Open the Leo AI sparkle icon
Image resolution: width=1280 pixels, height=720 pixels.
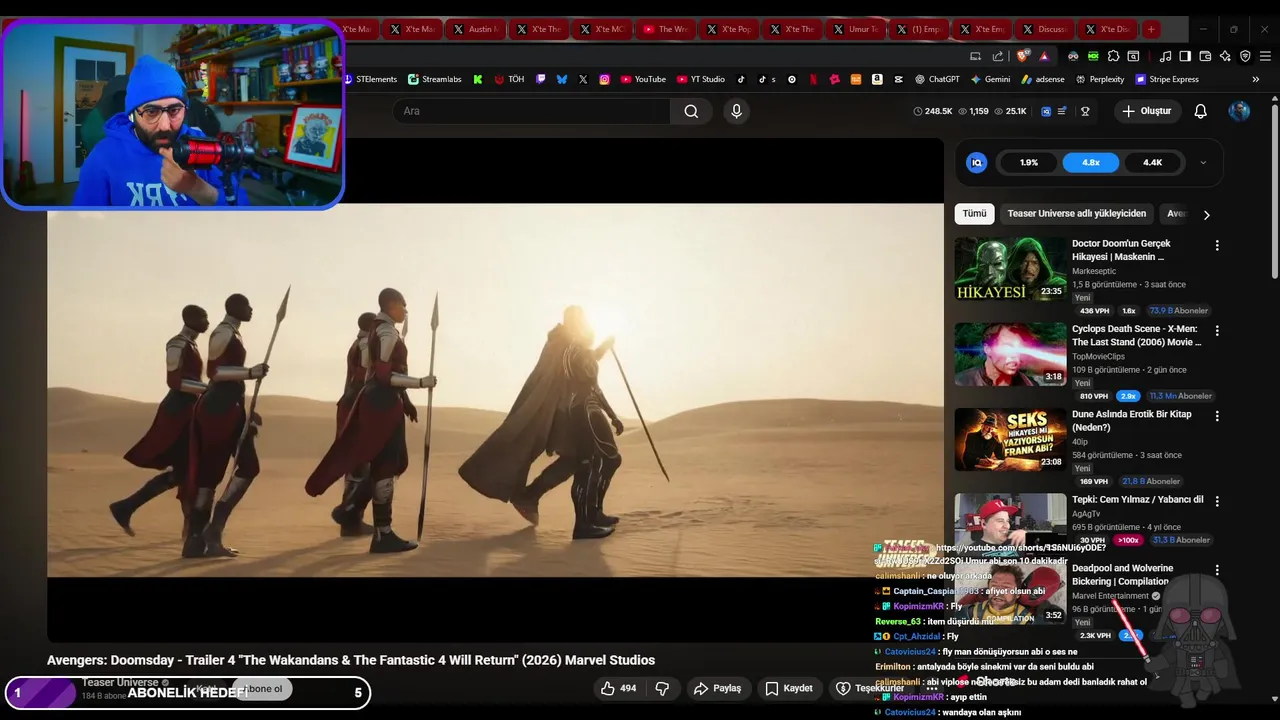[1225, 56]
